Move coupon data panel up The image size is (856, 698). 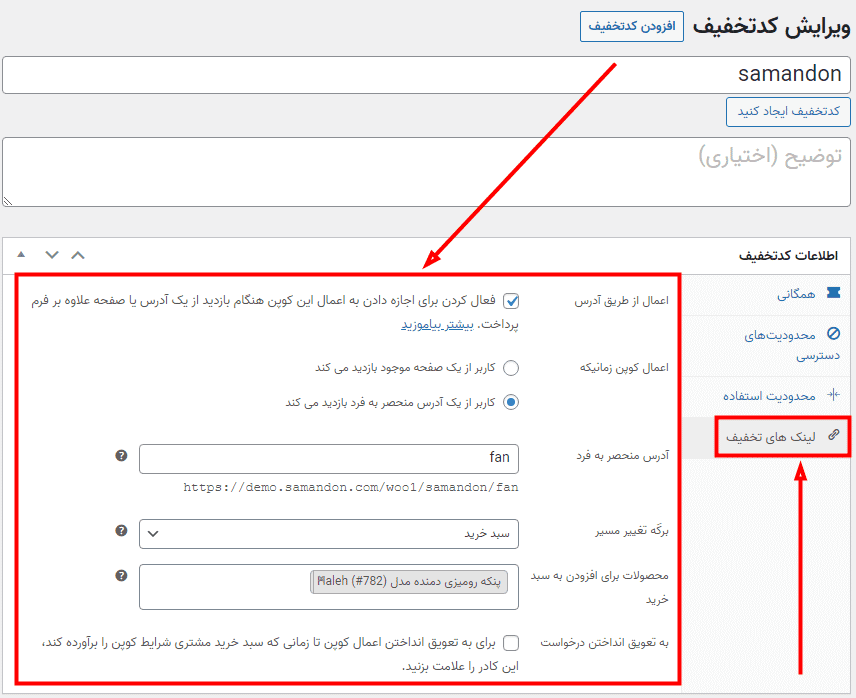click(x=78, y=255)
